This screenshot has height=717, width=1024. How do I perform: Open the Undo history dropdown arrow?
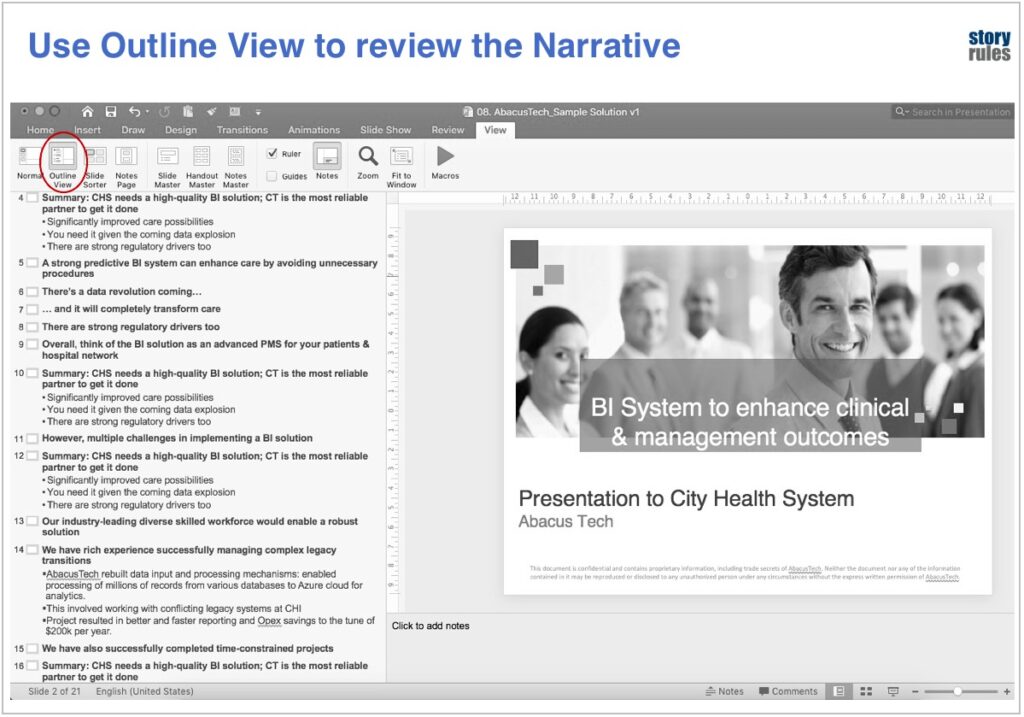[x=147, y=112]
